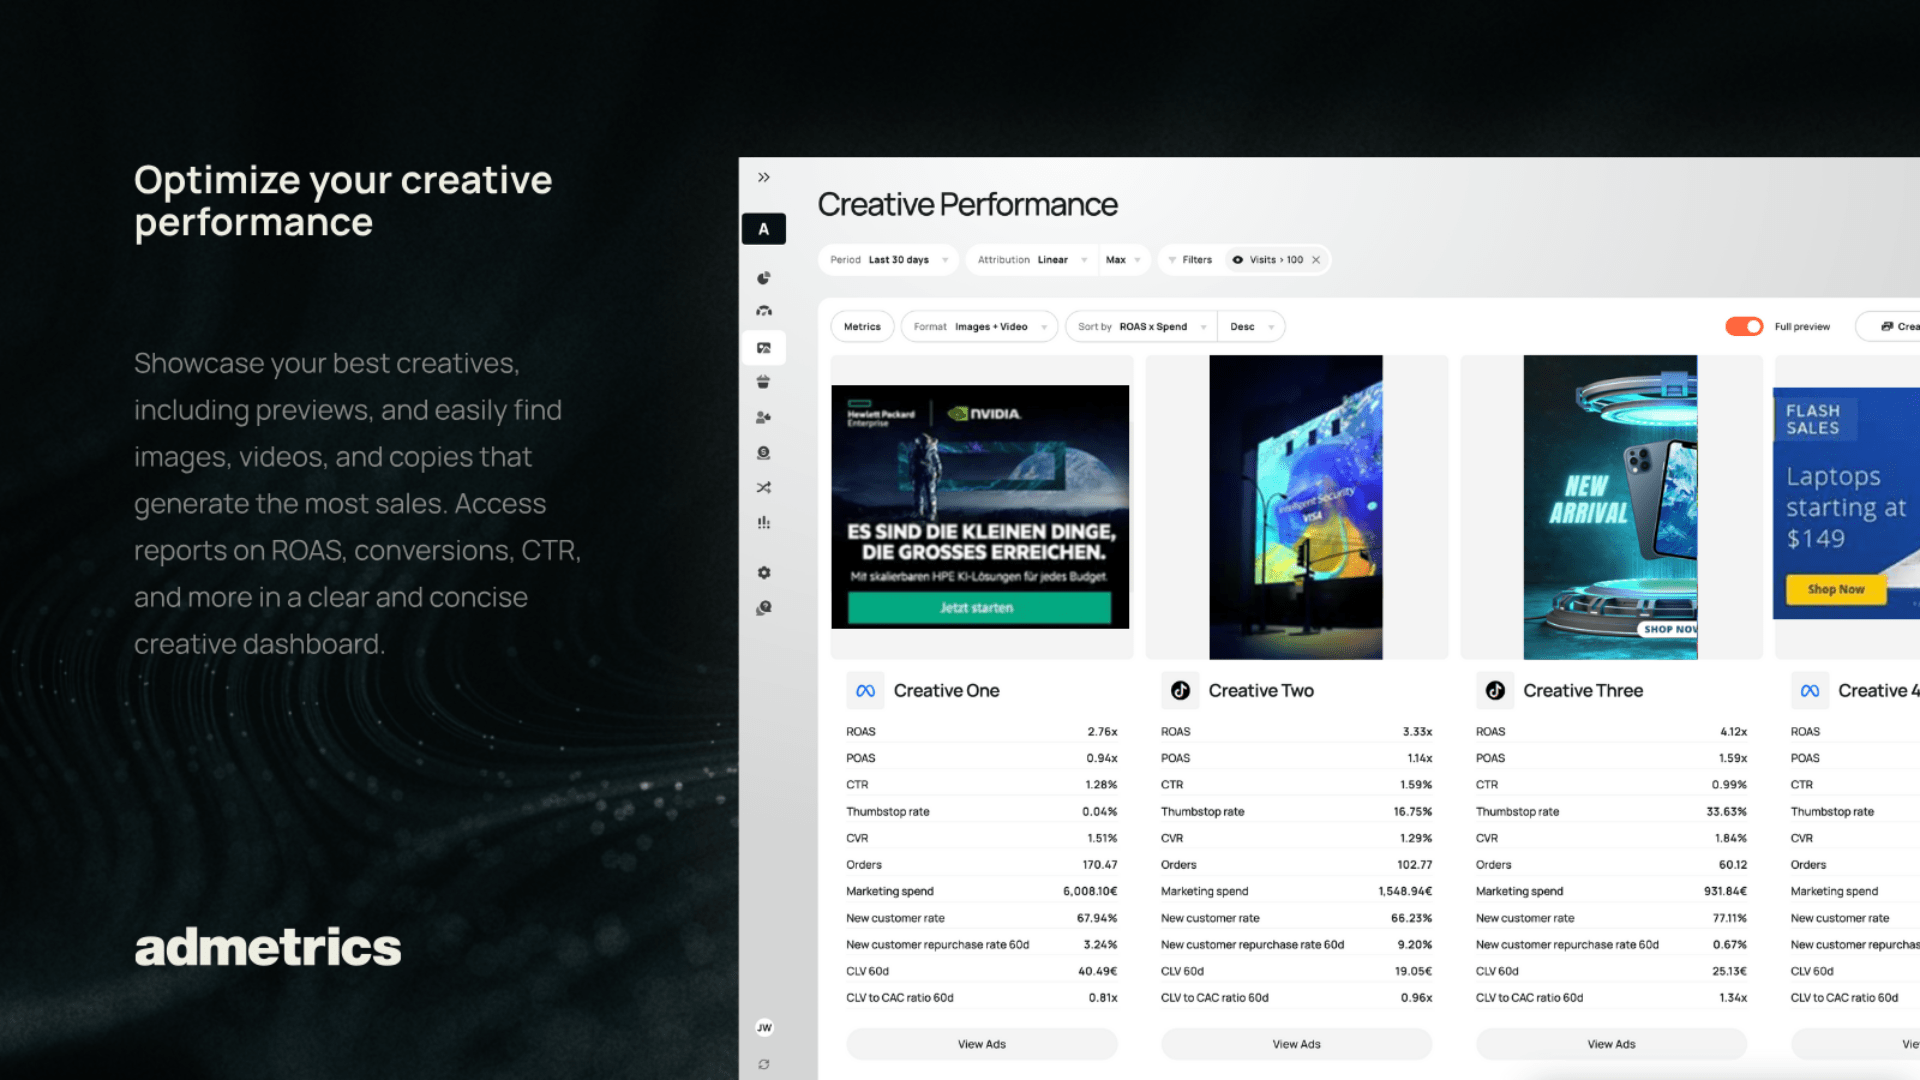Screen dimensions: 1920x1080
Task: Enable the Visits > 100 filter toggle
Action: point(1238,260)
